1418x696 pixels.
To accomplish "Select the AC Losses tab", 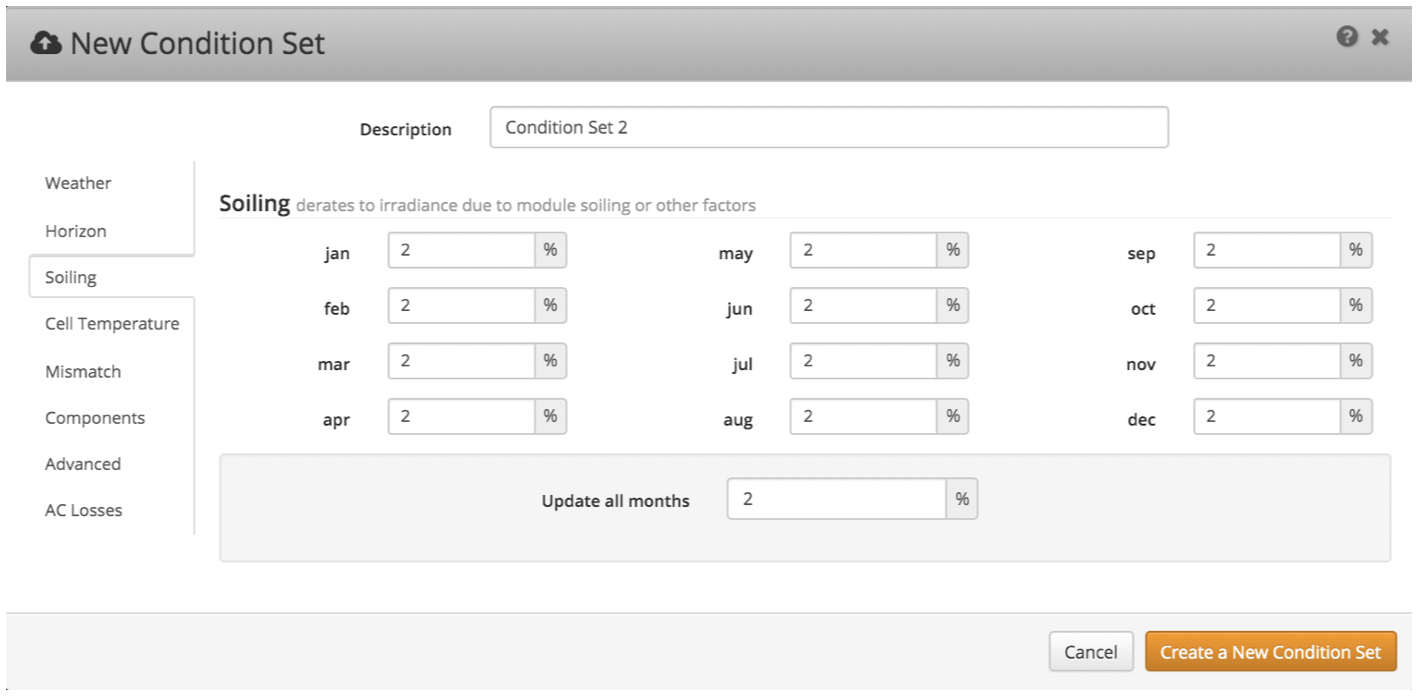I will click(x=84, y=510).
